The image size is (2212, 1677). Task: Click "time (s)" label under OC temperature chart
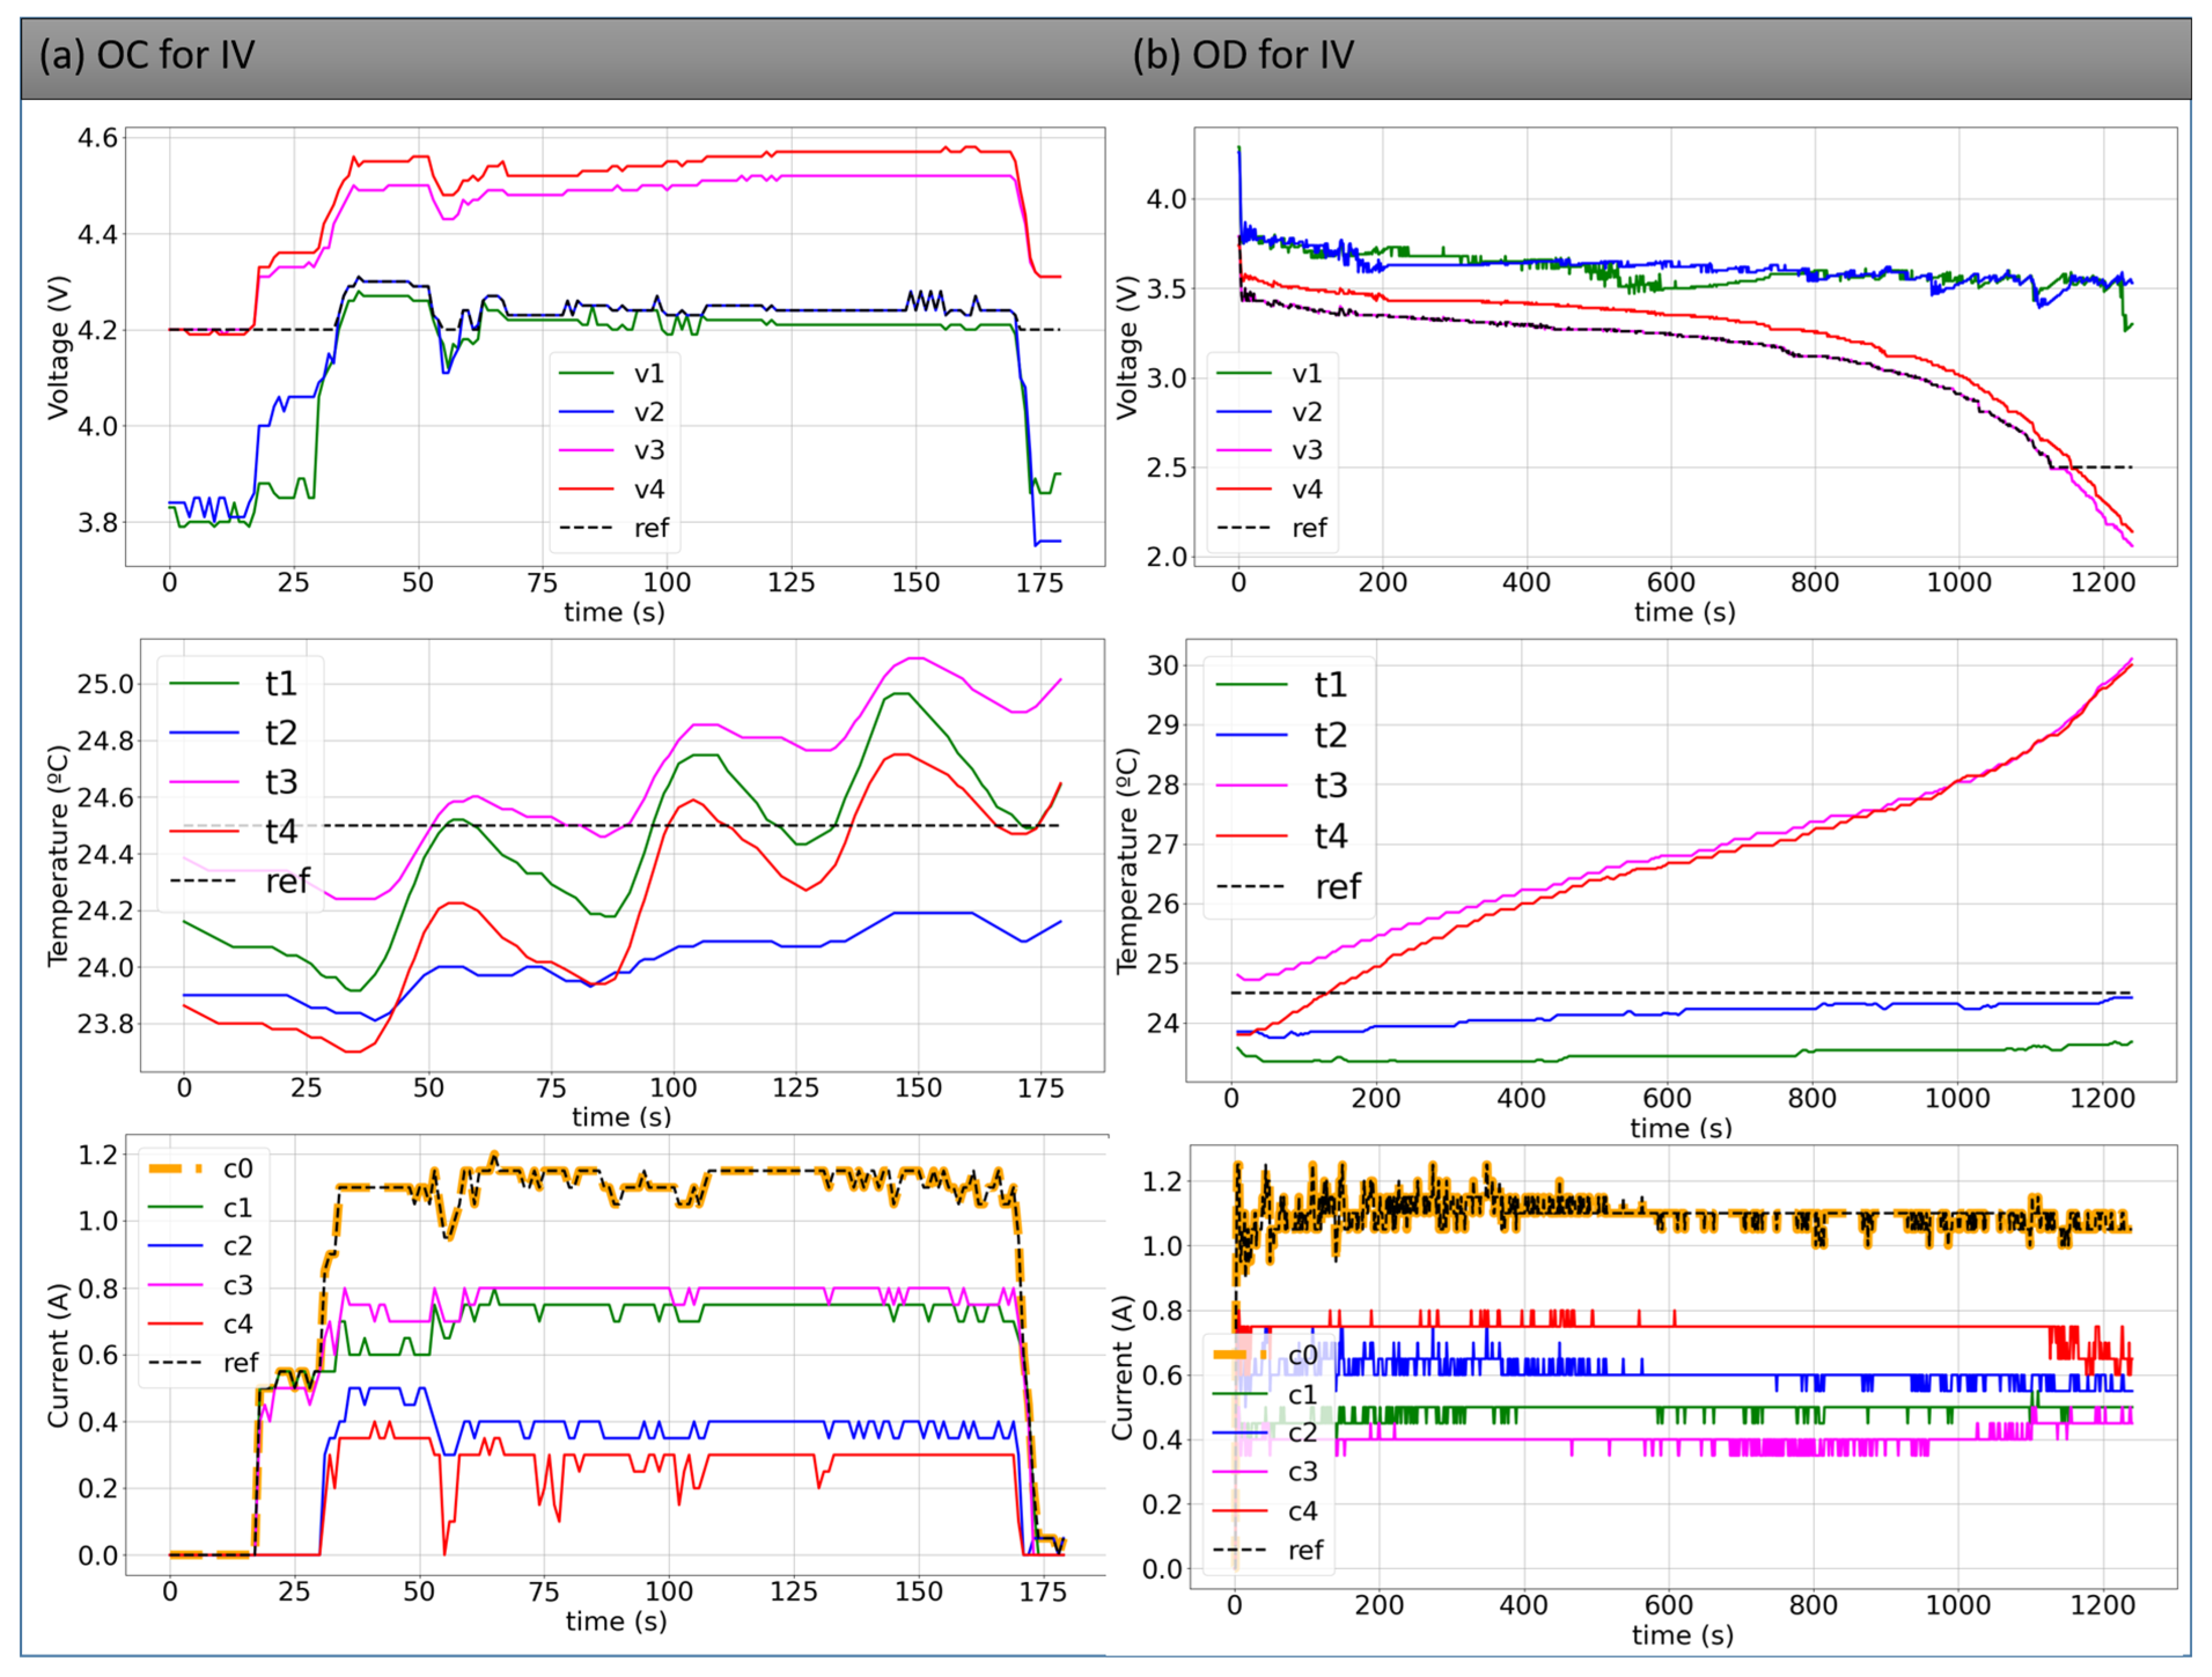(621, 1117)
